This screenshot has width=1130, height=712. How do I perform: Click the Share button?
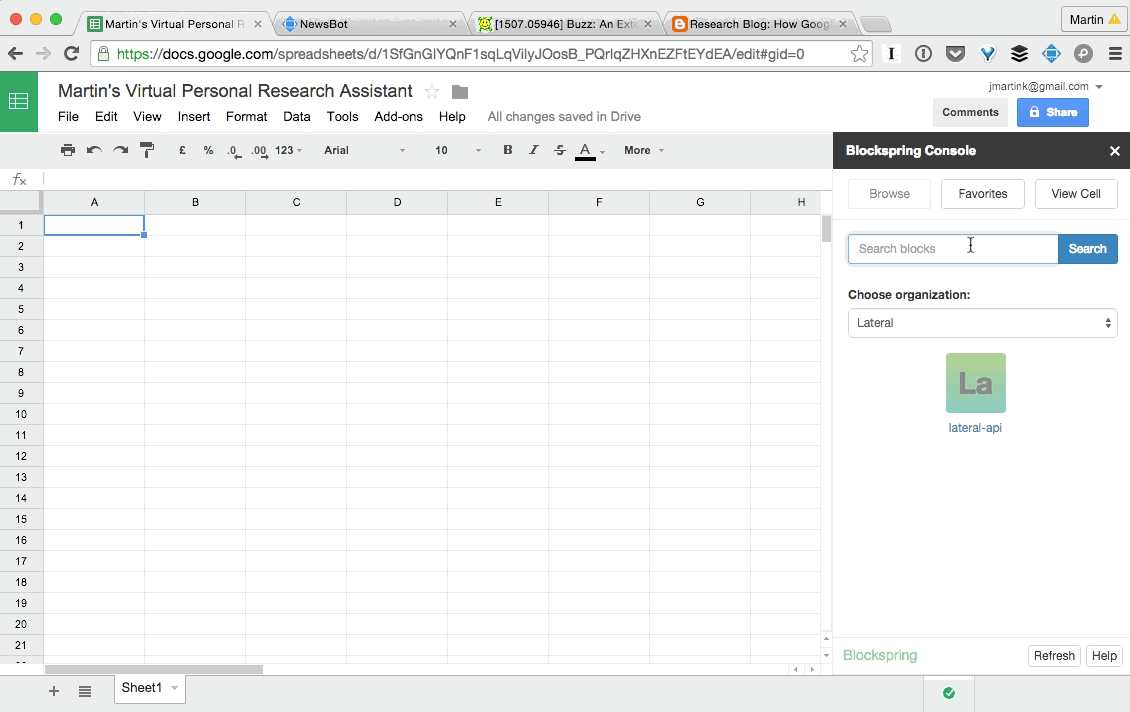[1052, 112]
